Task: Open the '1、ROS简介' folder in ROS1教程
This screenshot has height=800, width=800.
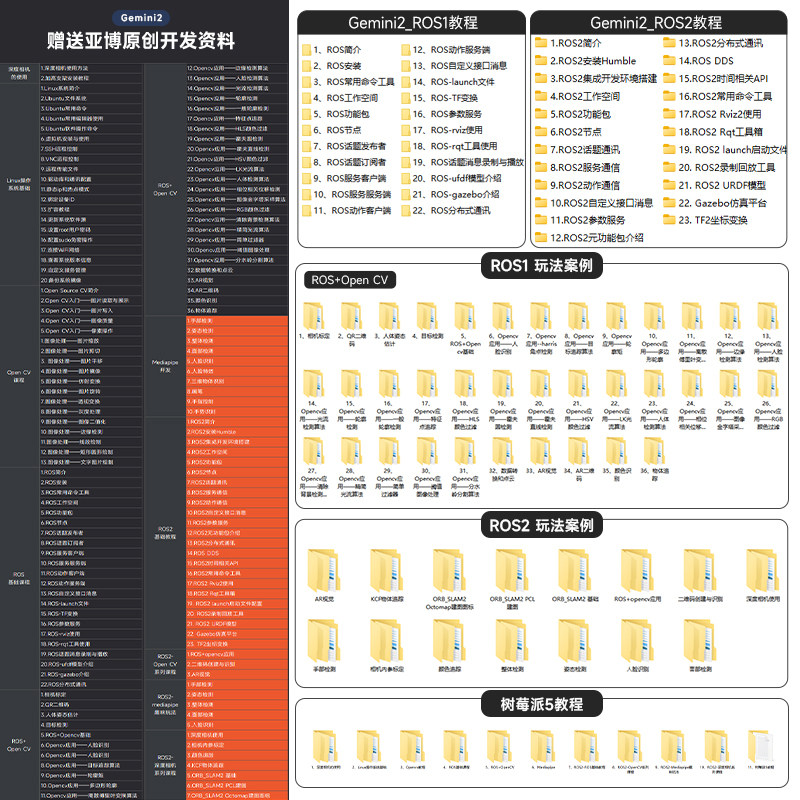Action: tap(332, 49)
